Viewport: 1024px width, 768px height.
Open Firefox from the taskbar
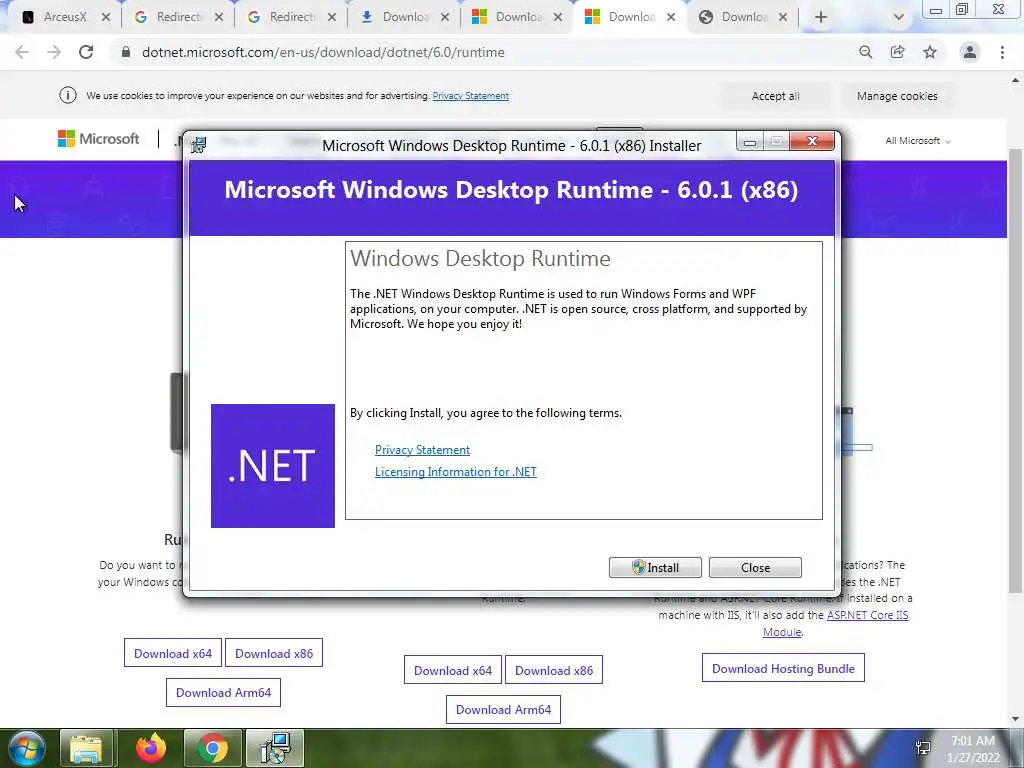(x=150, y=748)
